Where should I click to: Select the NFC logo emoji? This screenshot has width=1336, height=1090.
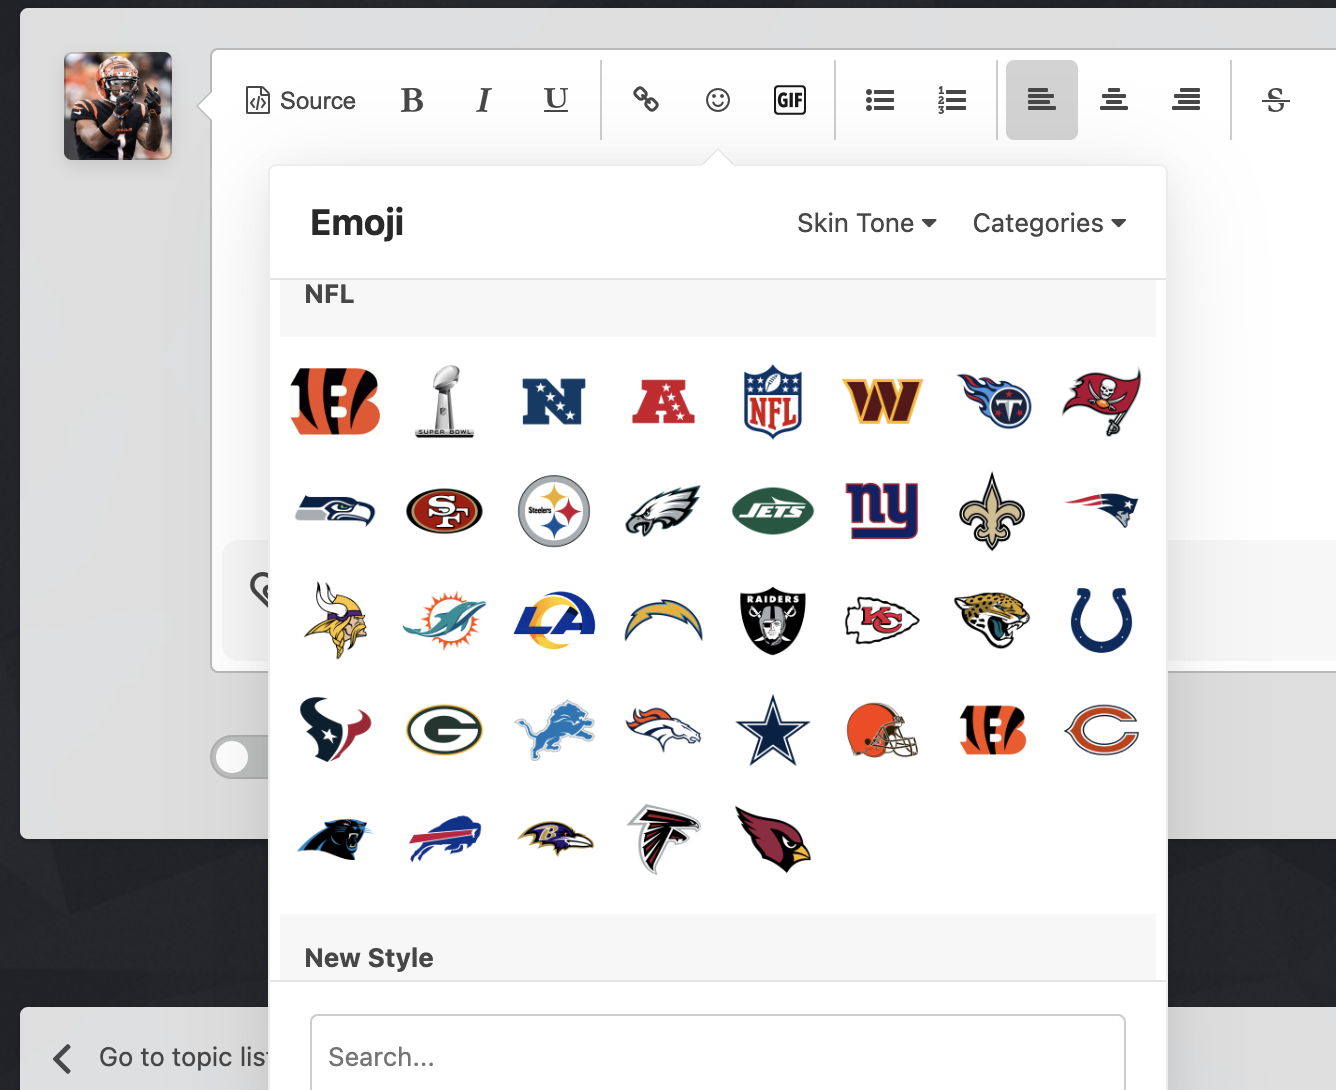pos(554,401)
